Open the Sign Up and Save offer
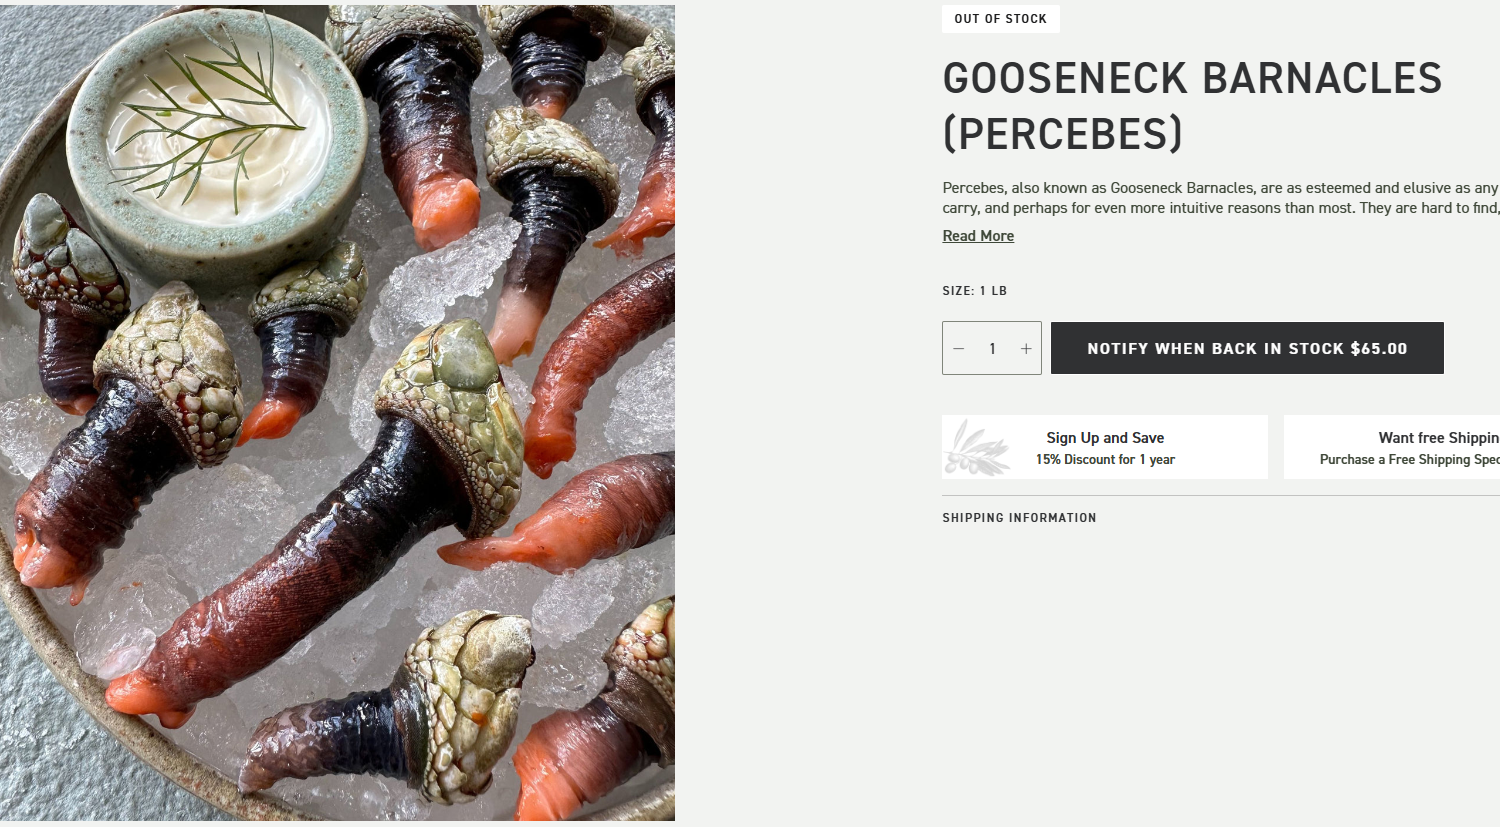The height and width of the screenshot is (827, 1500). coord(1105,447)
